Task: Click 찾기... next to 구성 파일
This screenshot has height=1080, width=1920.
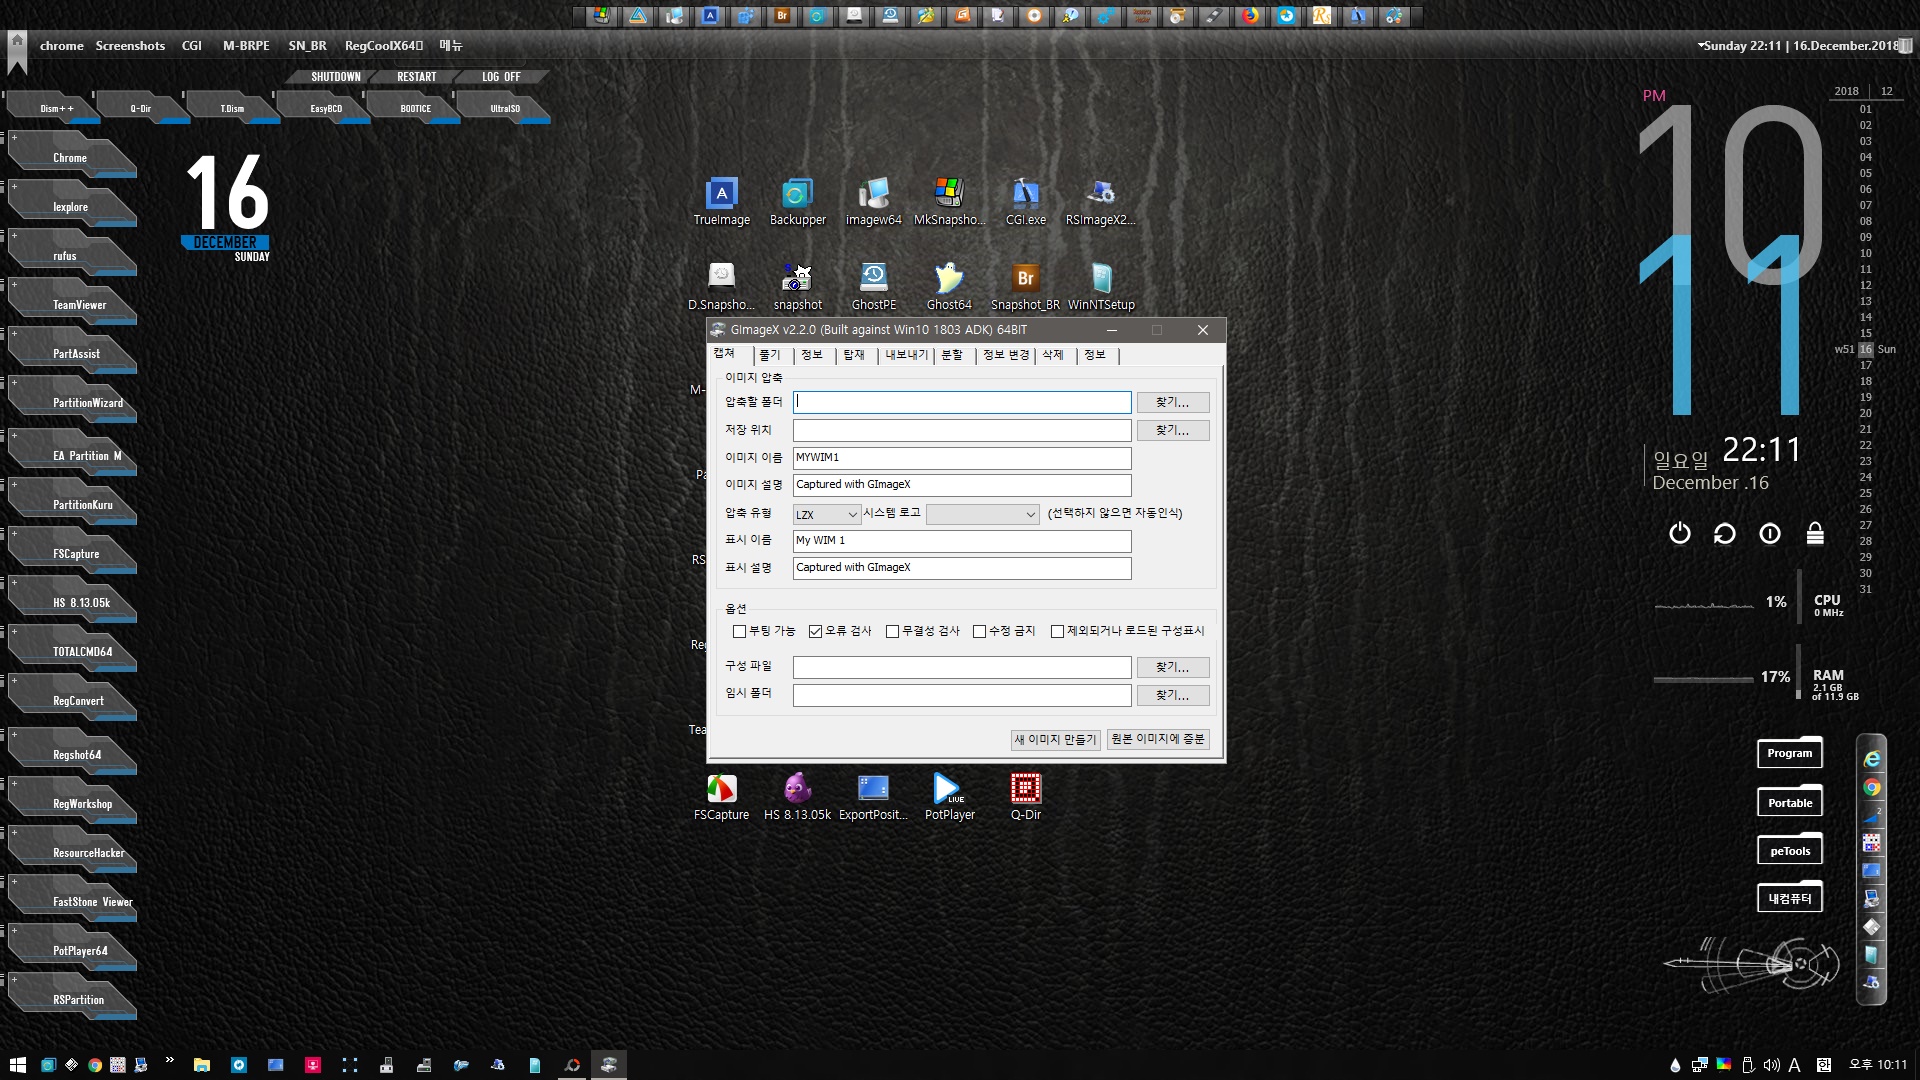Action: pos(1172,667)
